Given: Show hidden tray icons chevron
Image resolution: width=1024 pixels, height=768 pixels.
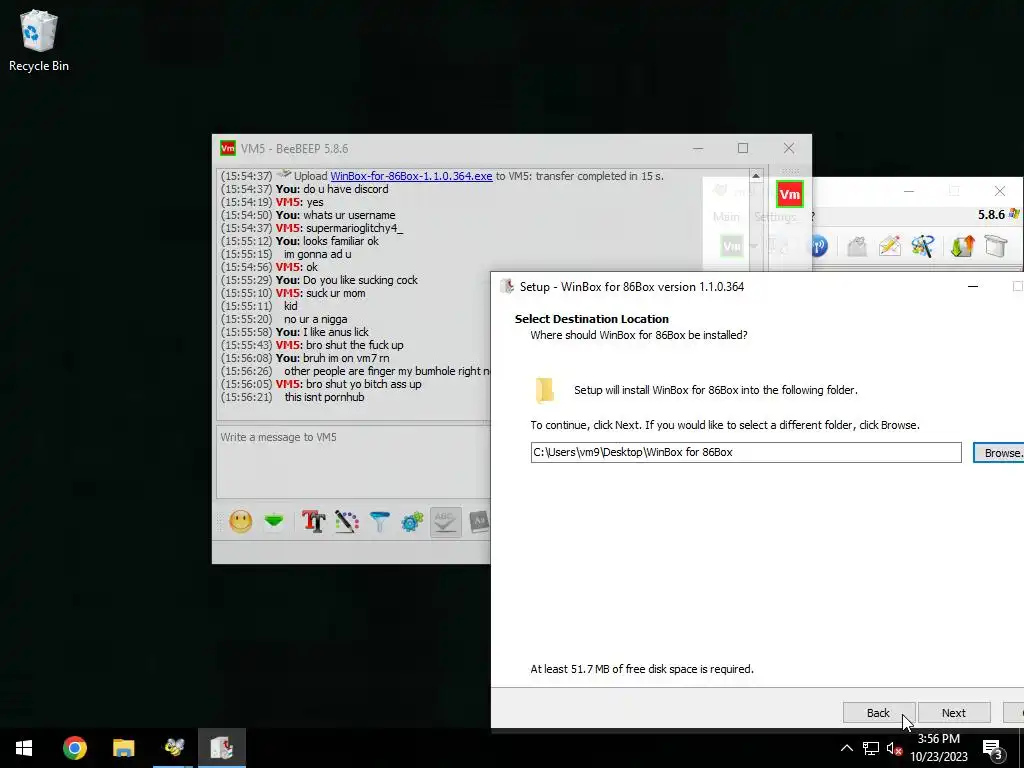Looking at the screenshot, I should (846, 748).
